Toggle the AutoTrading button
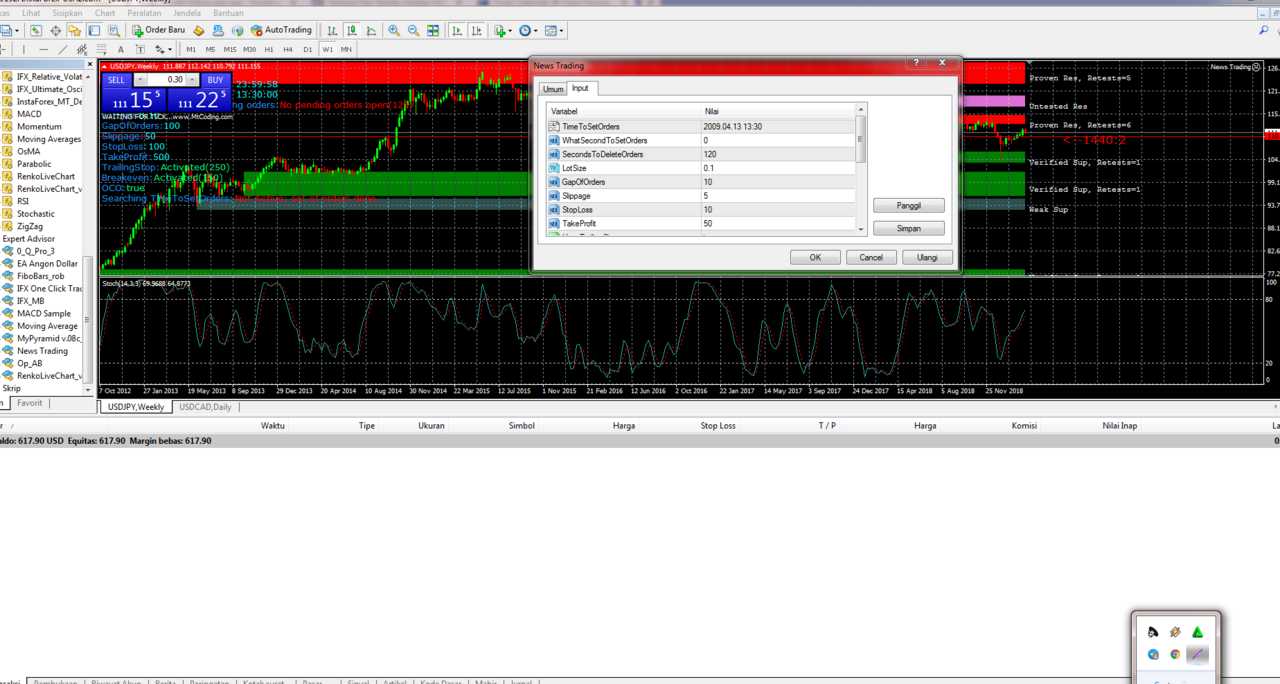1280x684 pixels. point(281,31)
